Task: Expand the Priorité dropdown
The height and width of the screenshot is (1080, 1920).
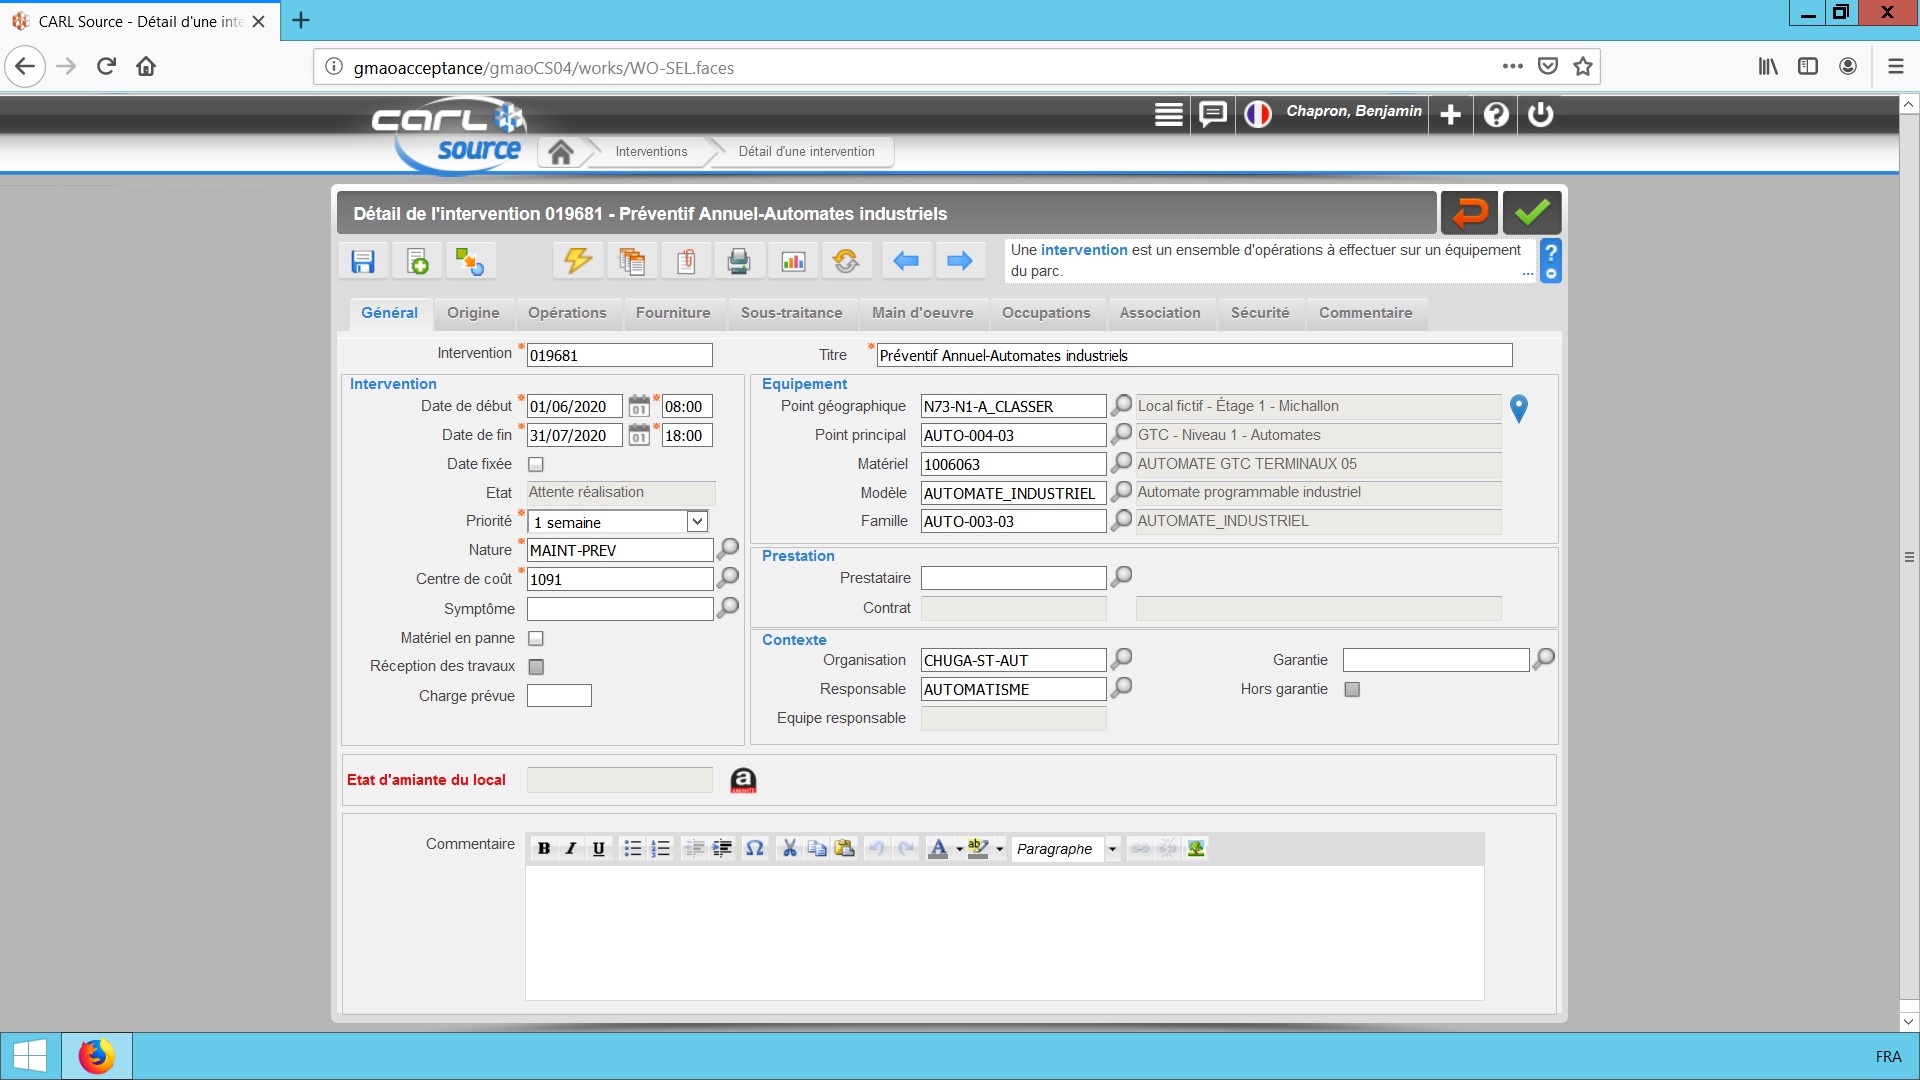Action: pyautogui.click(x=697, y=521)
